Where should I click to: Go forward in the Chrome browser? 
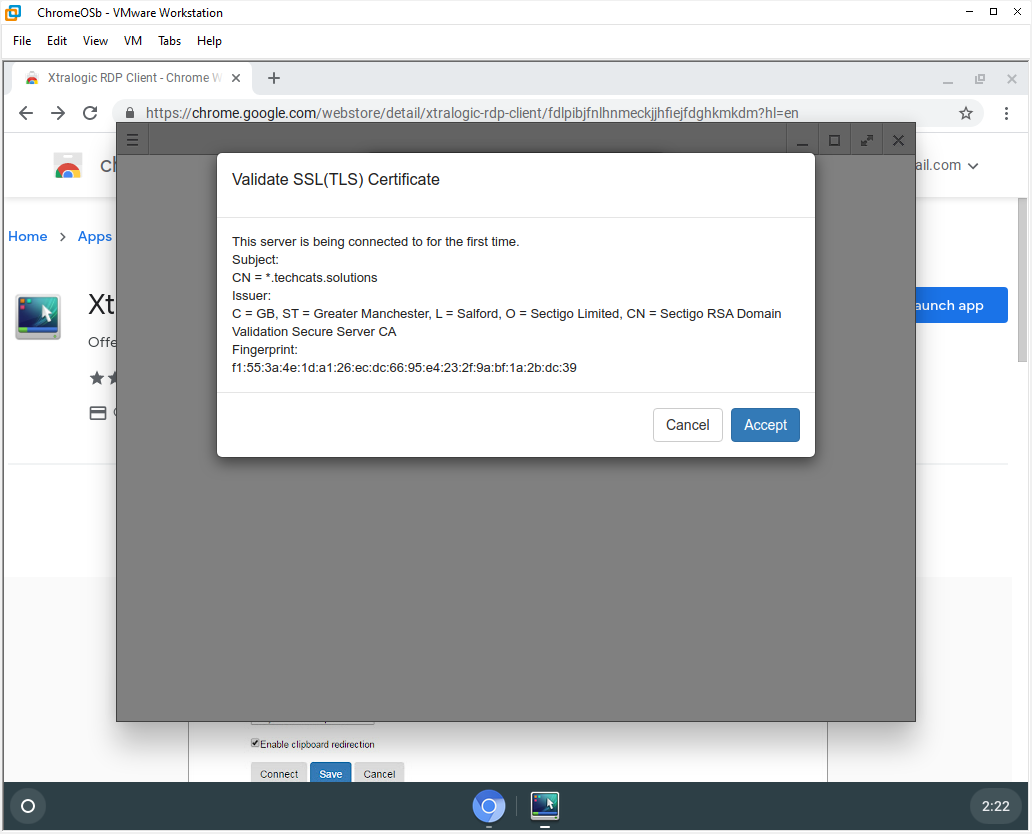(58, 113)
